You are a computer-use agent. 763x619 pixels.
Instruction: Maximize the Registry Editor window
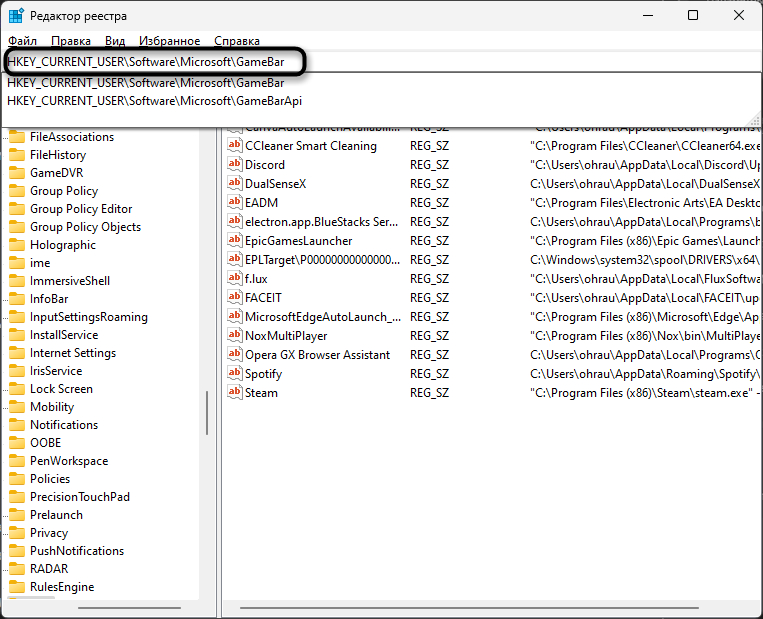[693, 16]
